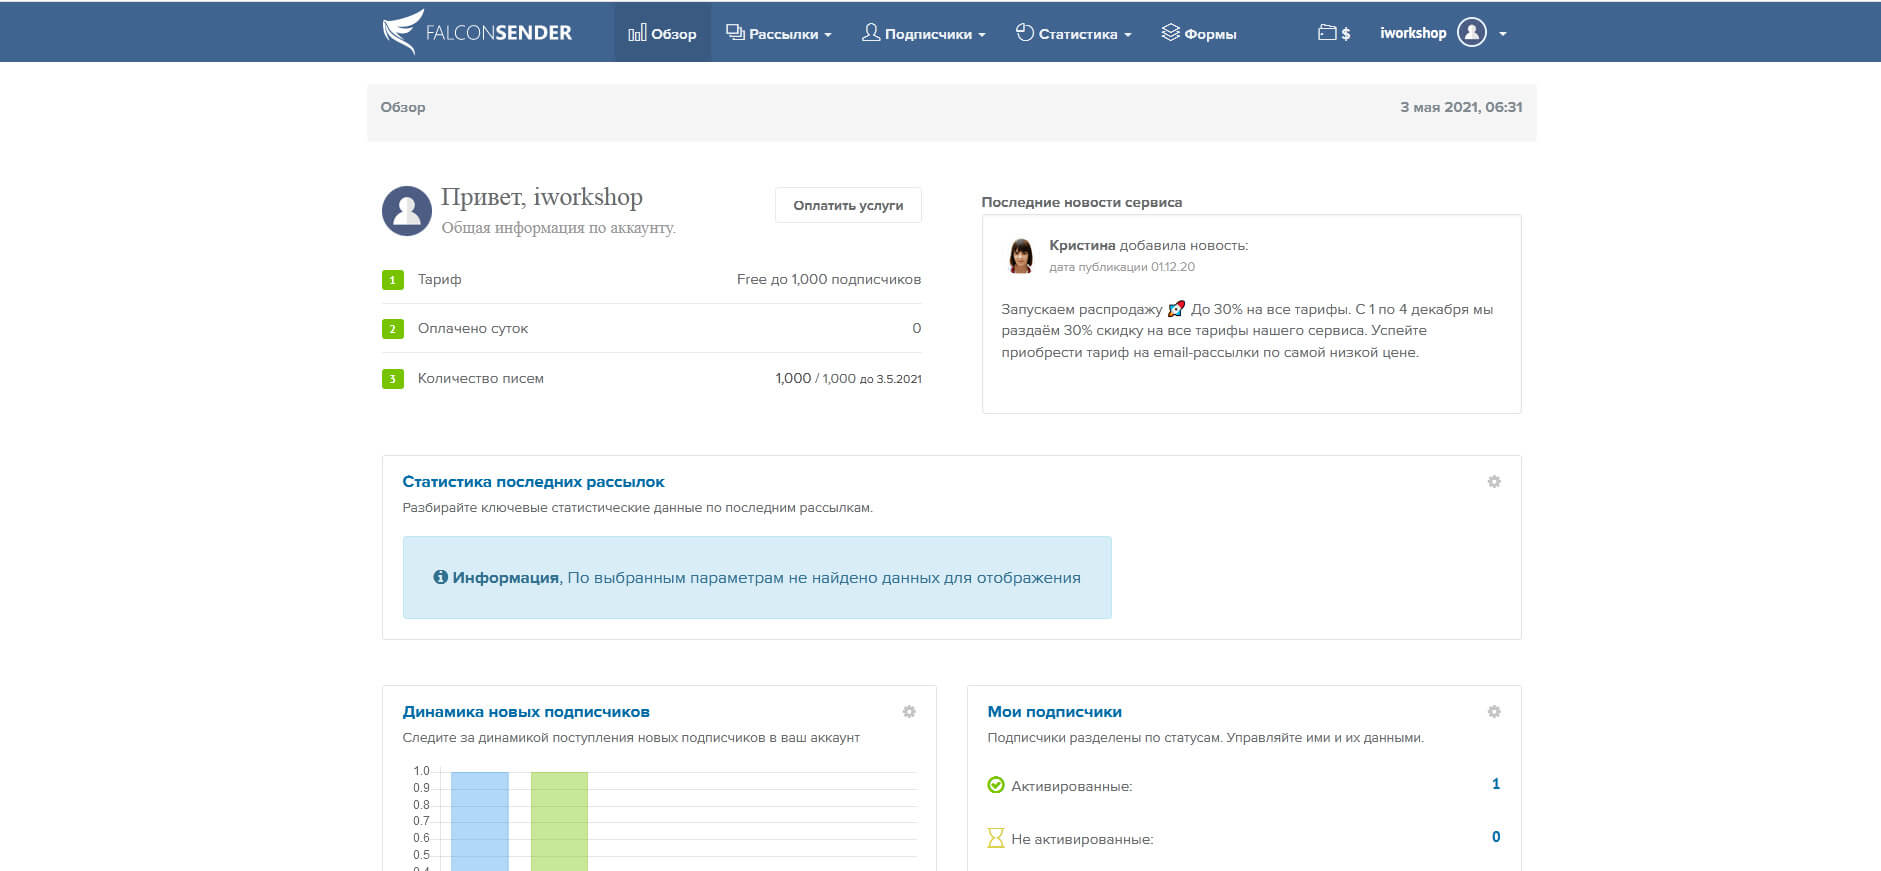Image resolution: width=1881 pixels, height=871 pixels.
Task: Open the Статистика dropdown menu
Action: click(1074, 34)
